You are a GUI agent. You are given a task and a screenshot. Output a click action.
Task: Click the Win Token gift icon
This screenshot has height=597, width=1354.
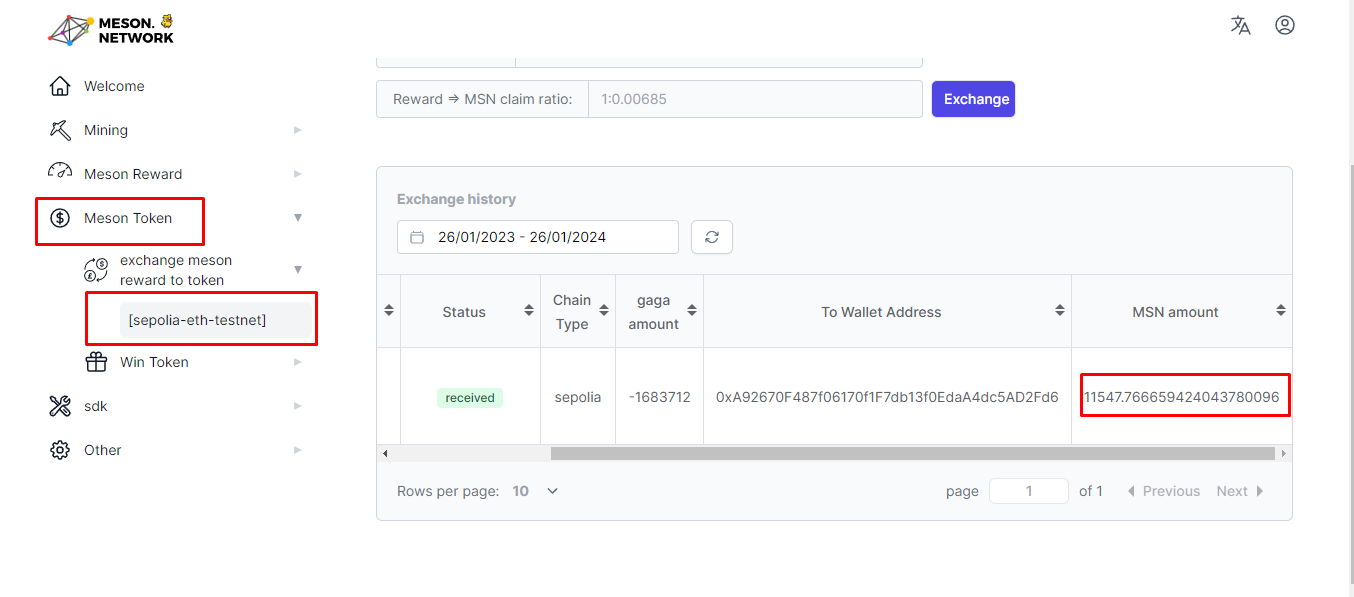click(x=96, y=362)
